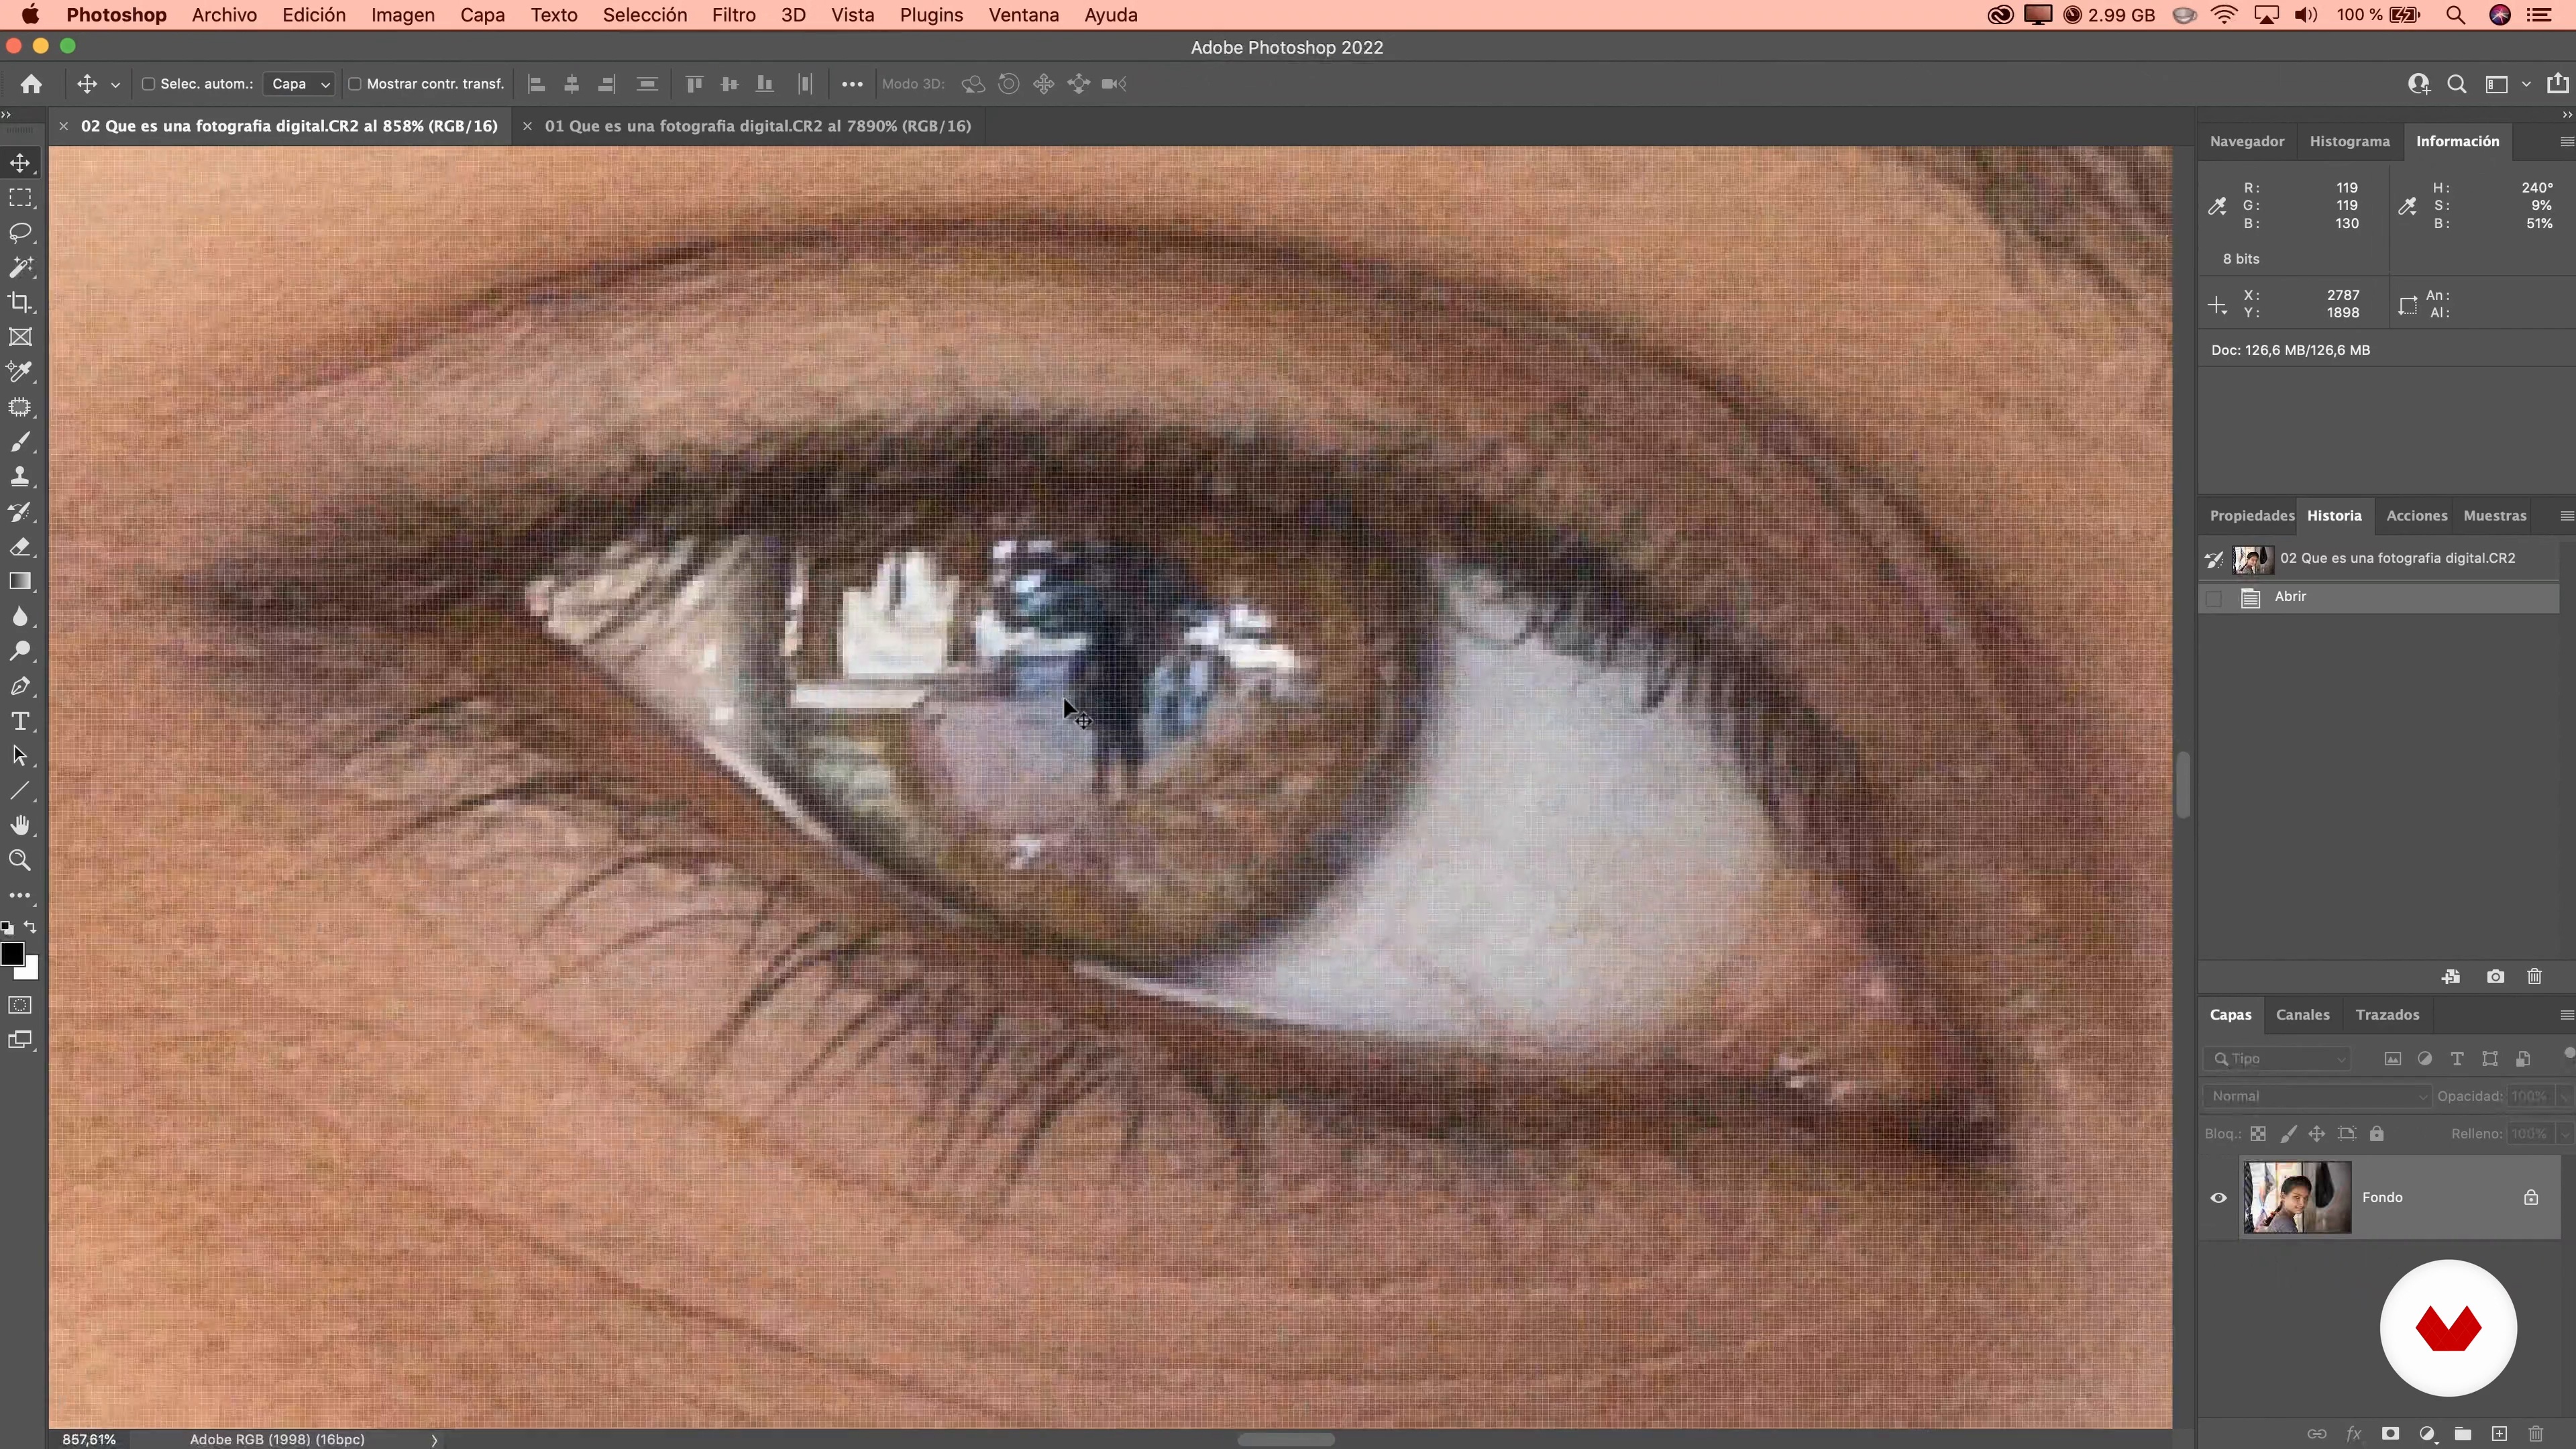The image size is (2576, 1449).
Task: Create new snapshot in Historia panel
Action: [2495, 977]
